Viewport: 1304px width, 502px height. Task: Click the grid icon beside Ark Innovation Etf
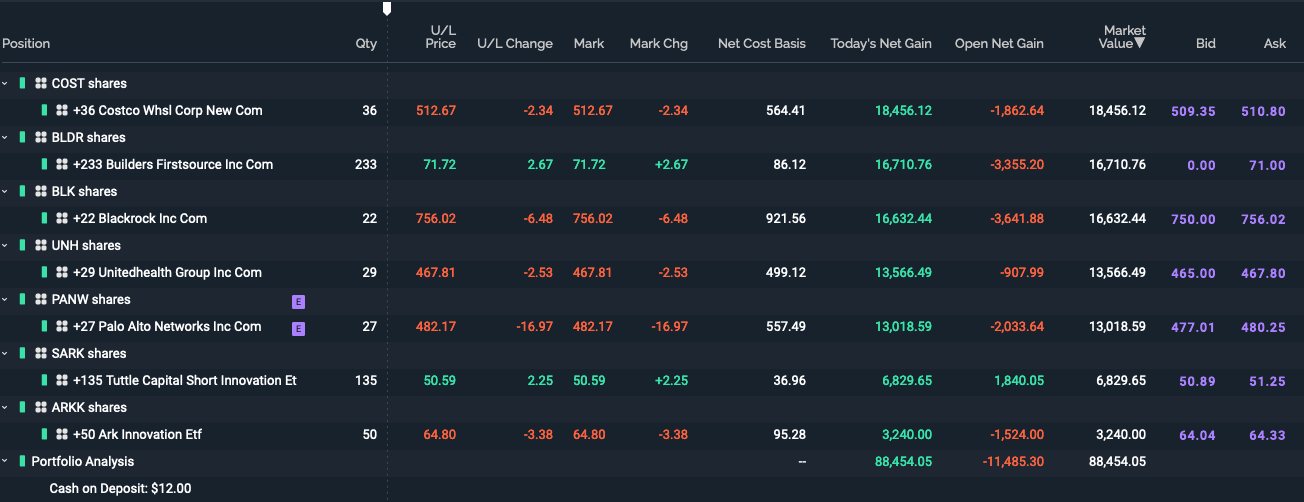pos(62,434)
